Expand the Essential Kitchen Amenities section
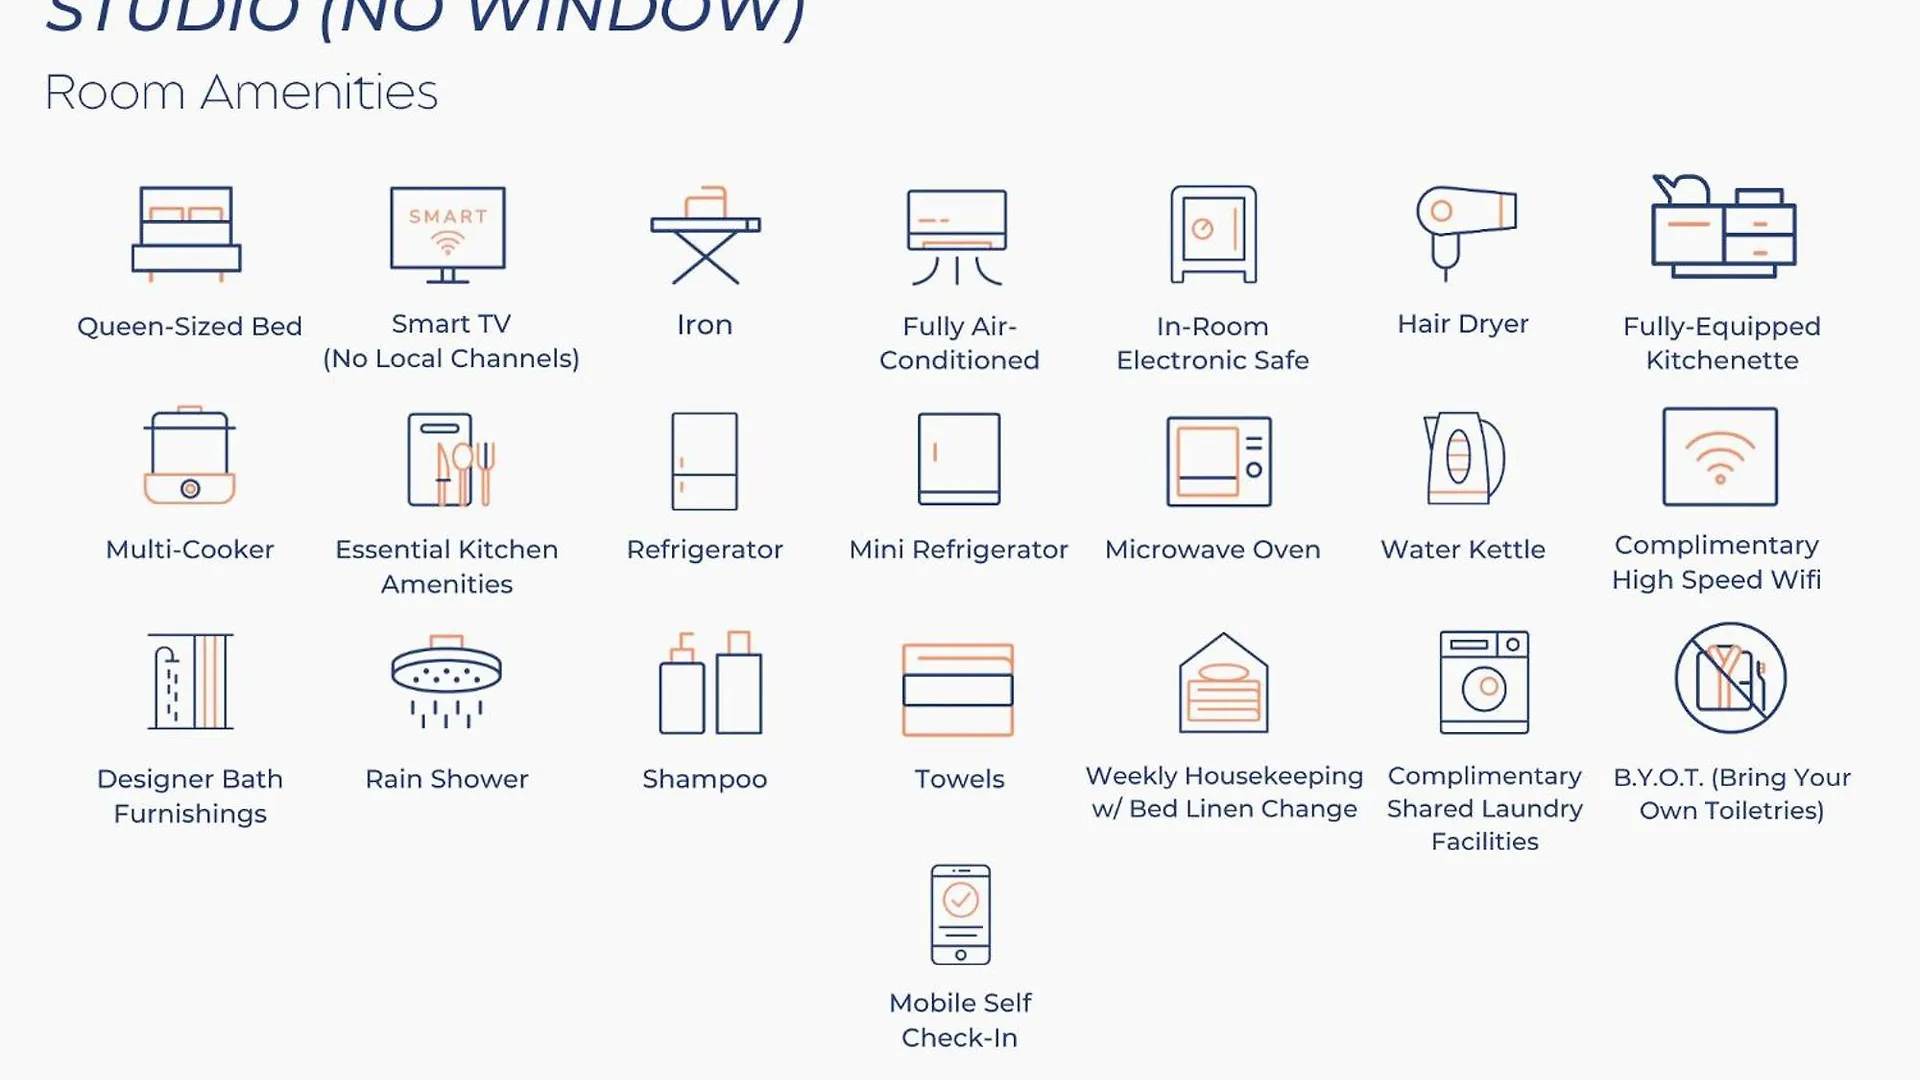The image size is (1920, 1080). (x=447, y=501)
